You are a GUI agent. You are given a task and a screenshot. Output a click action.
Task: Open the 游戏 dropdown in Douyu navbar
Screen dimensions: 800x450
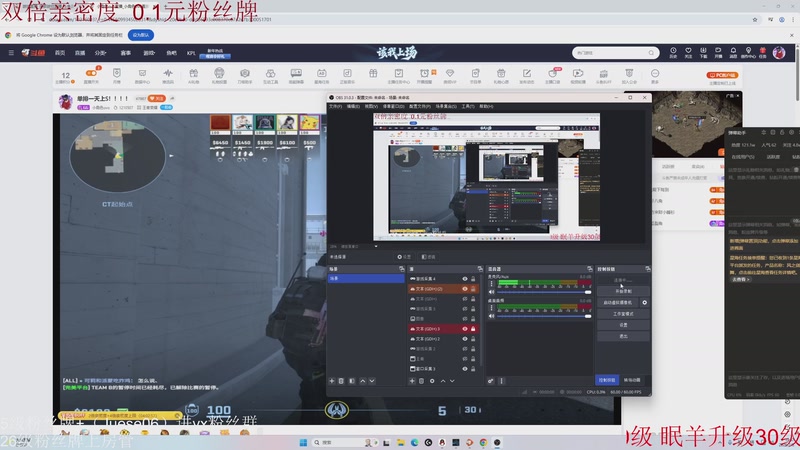pos(148,53)
